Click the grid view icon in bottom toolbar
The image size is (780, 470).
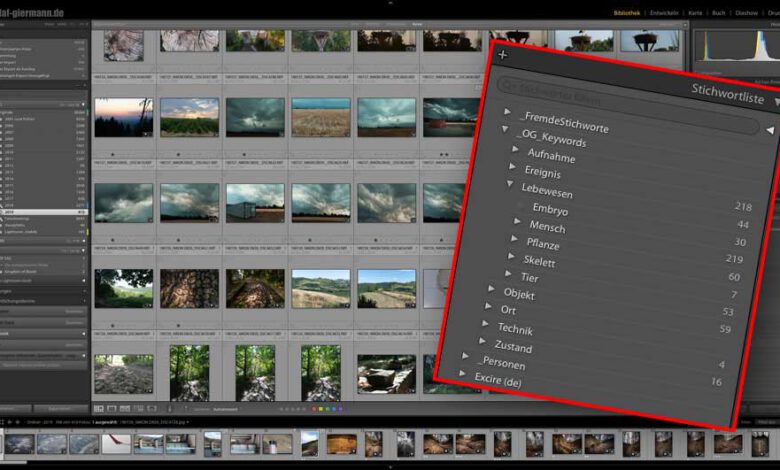[x=99, y=408]
